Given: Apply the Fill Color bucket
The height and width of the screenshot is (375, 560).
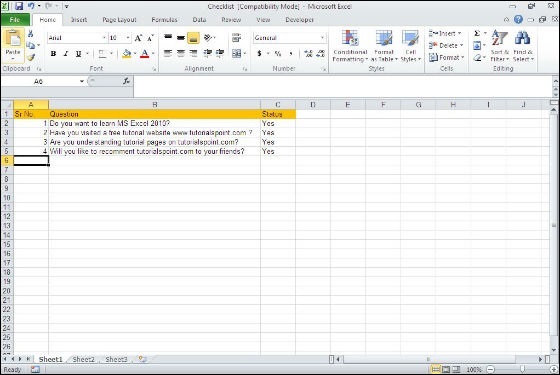Looking at the screenshot, I should pyautogui.click(x=127, y=54).
